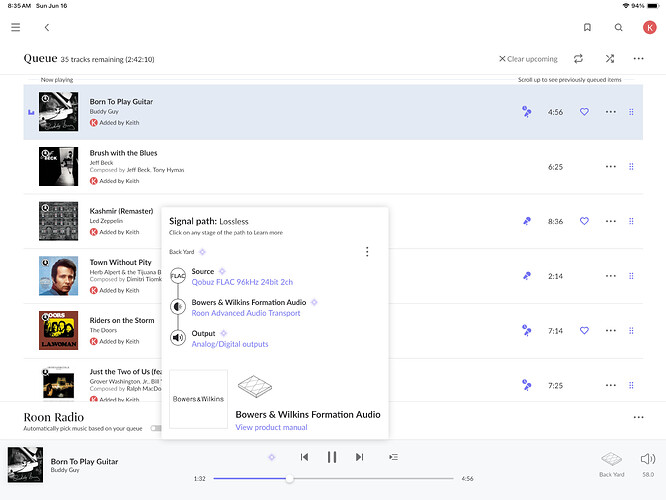The width and height of the screenshot is (666, 500).
Task: Toggle favorite heart on Riders on the Storm
Action: 584,331
